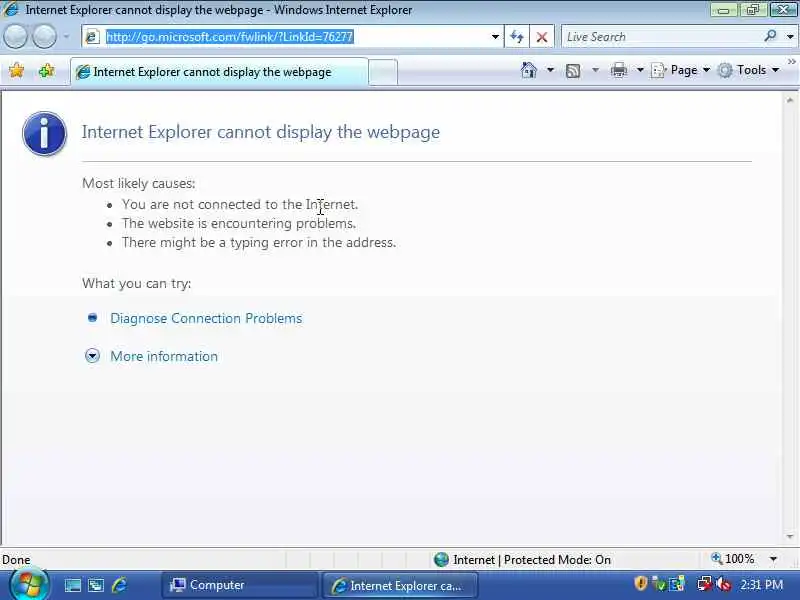
Task: Click the Add to Favorites icon
Action: pos(46,70)
